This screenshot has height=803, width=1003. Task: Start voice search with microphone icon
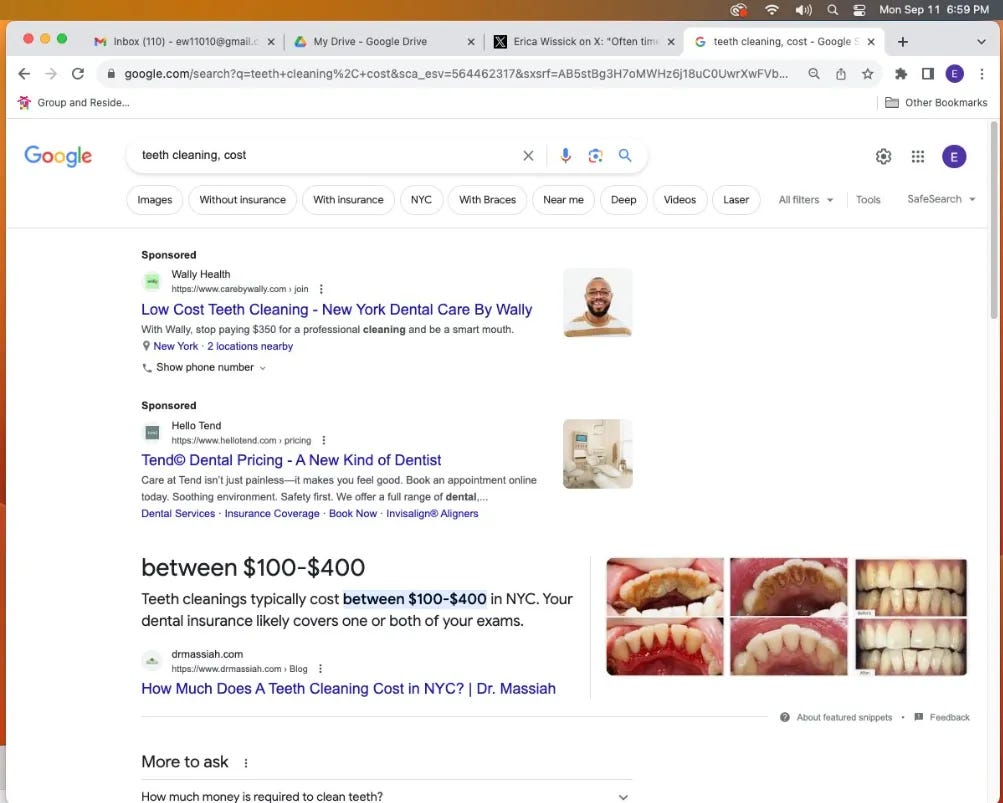click(x=565, y=155)
